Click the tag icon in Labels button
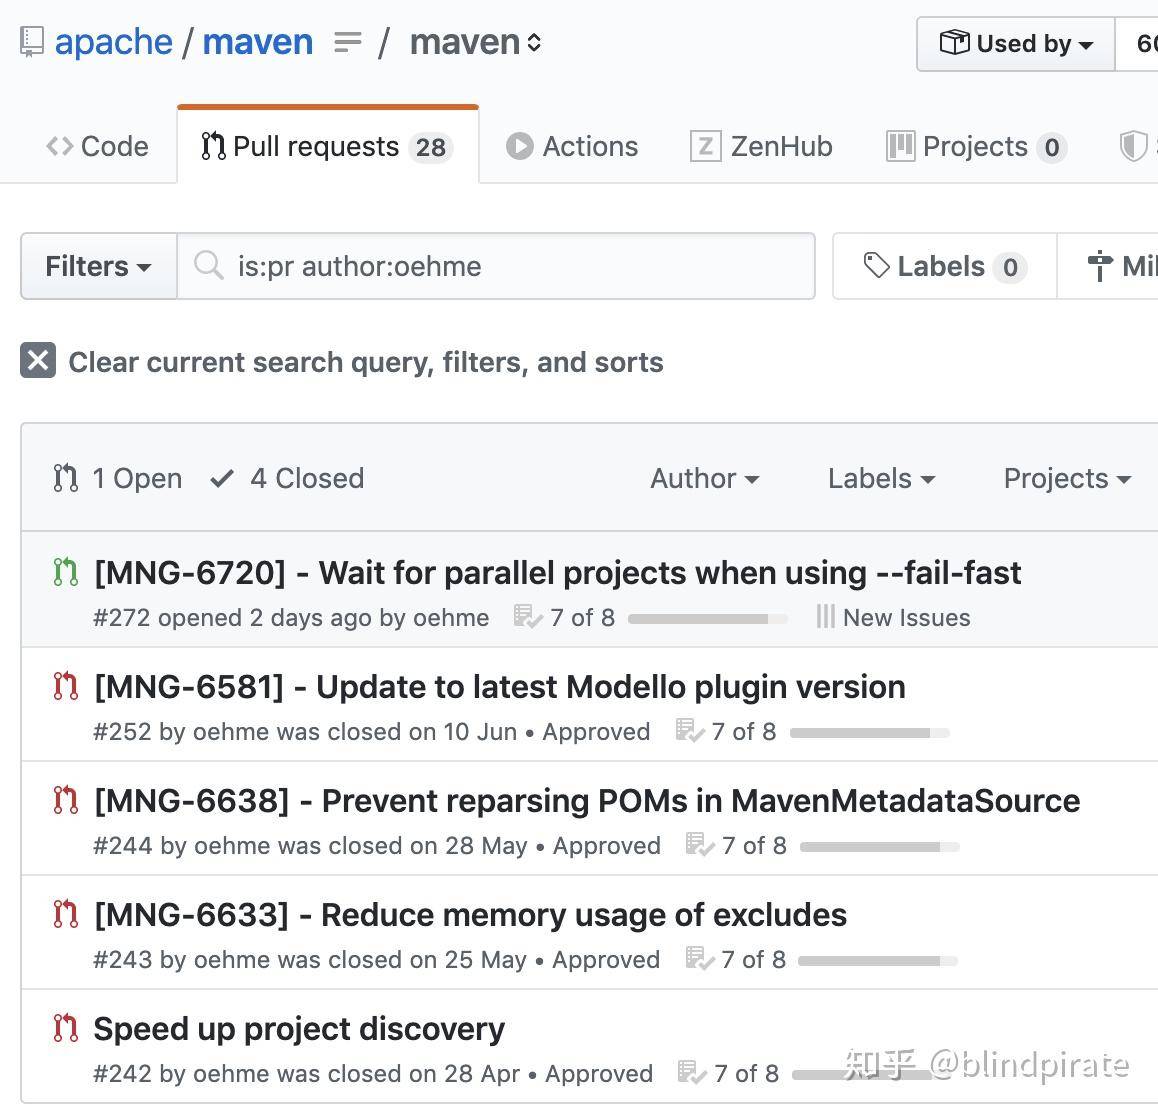The image size is (1158, 1116). (x=877, y=266)
